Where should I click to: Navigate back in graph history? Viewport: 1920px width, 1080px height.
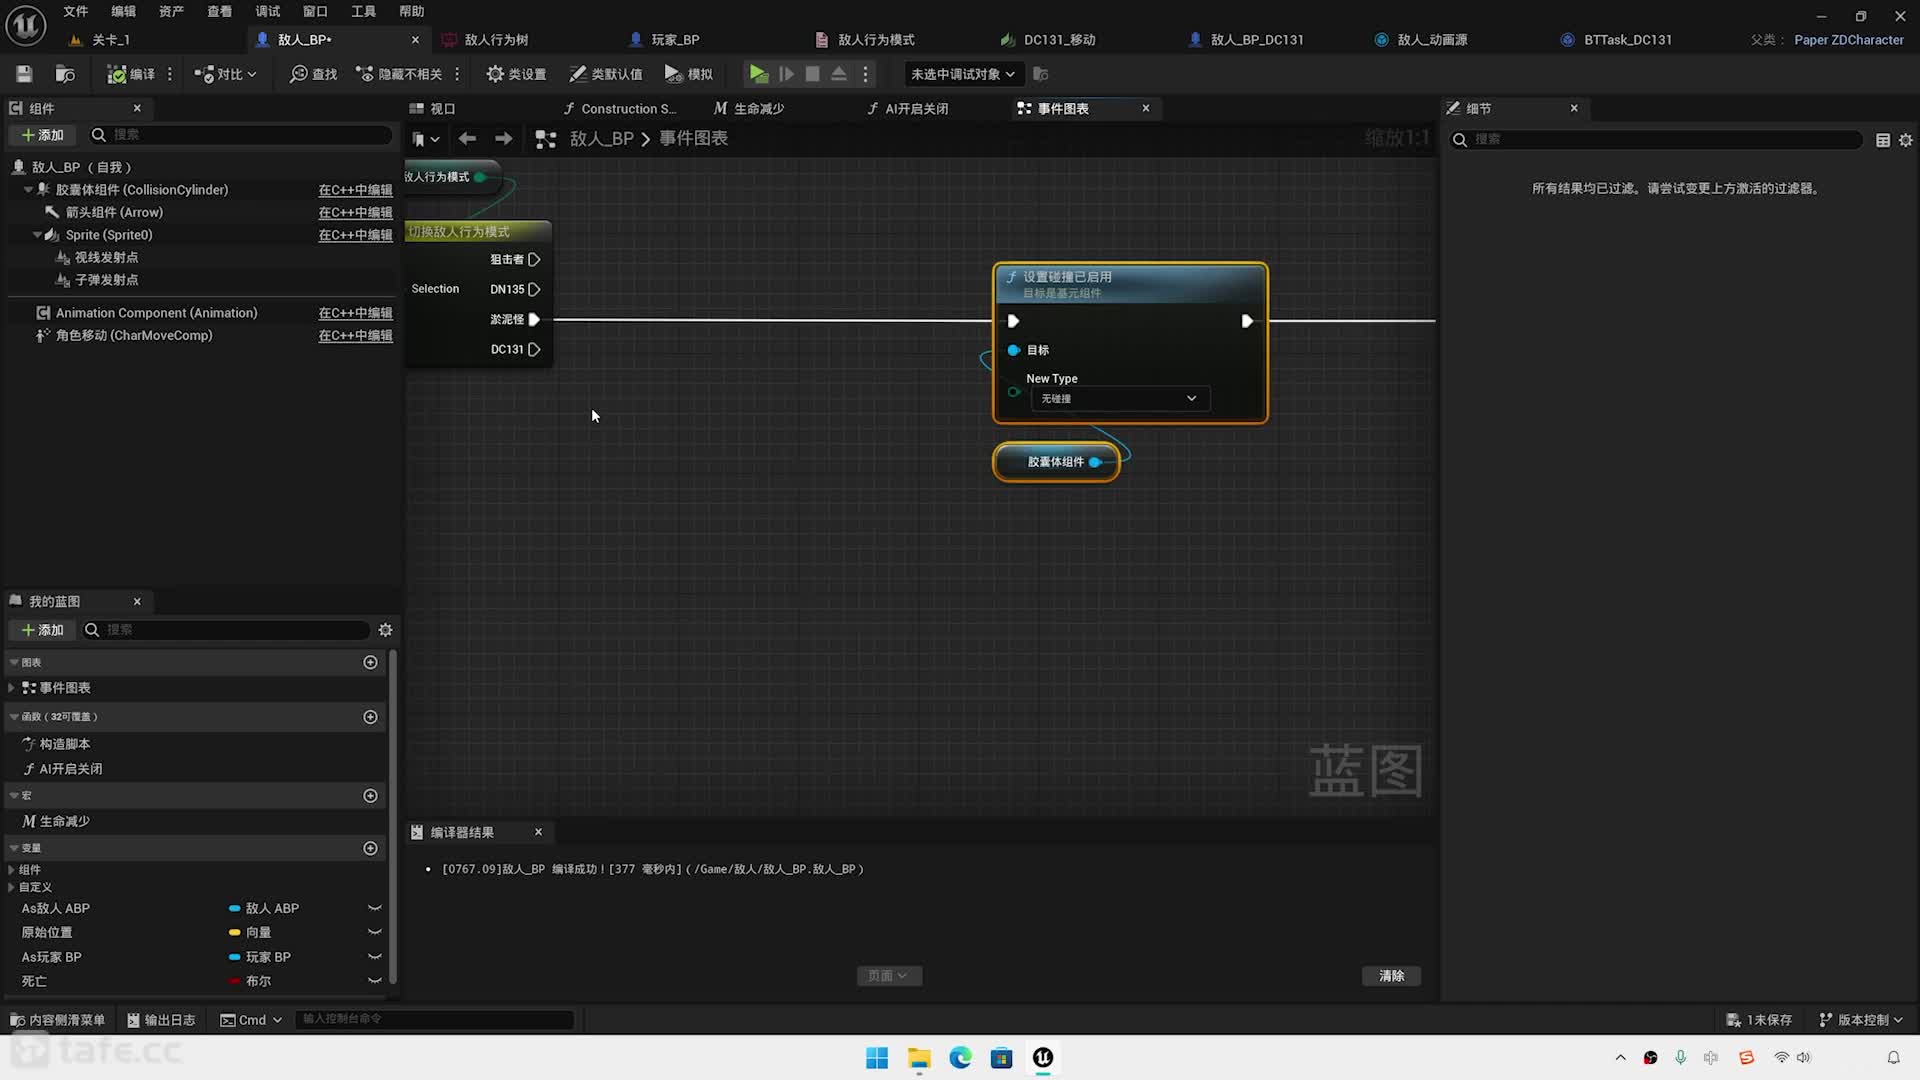(467, 139)
